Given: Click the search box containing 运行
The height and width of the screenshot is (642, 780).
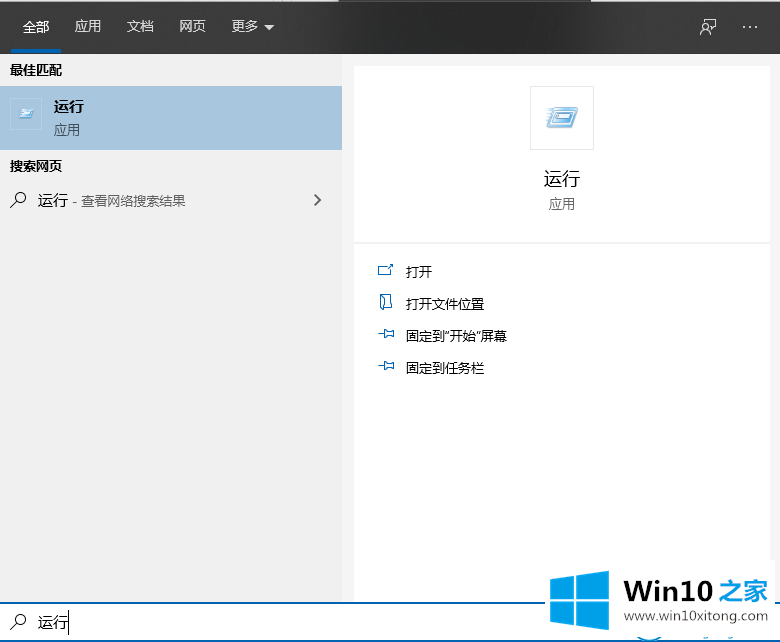Looking at the screenshot, I should [x=273, y=622].
